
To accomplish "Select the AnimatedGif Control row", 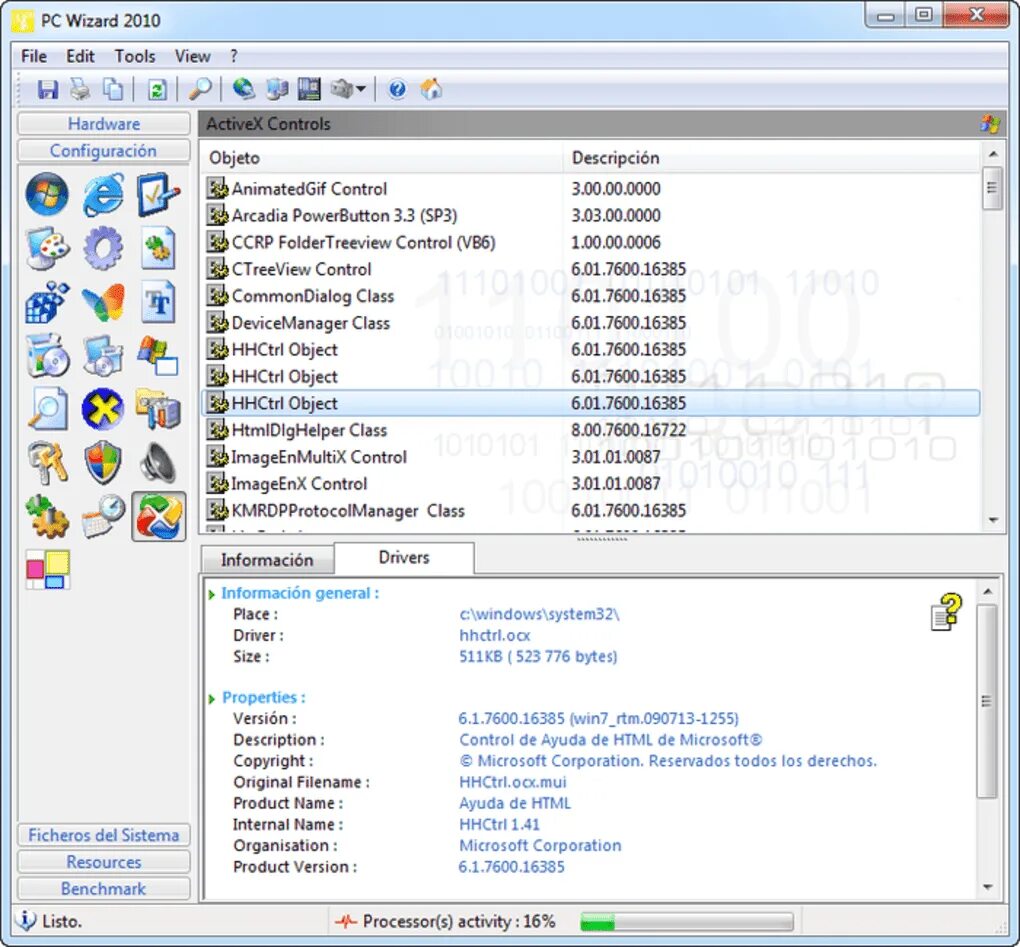I will pos(591,189).
